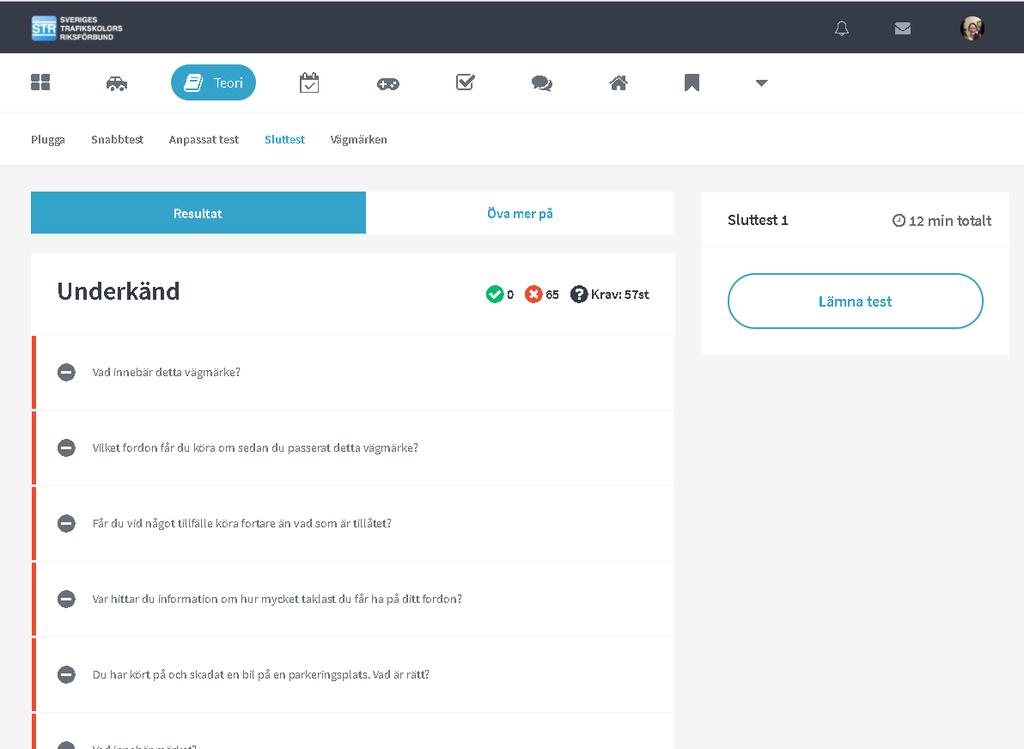Screen dimensions: 1024x749
Task: Click the Underkänd heading
Action: click(118, 291)
